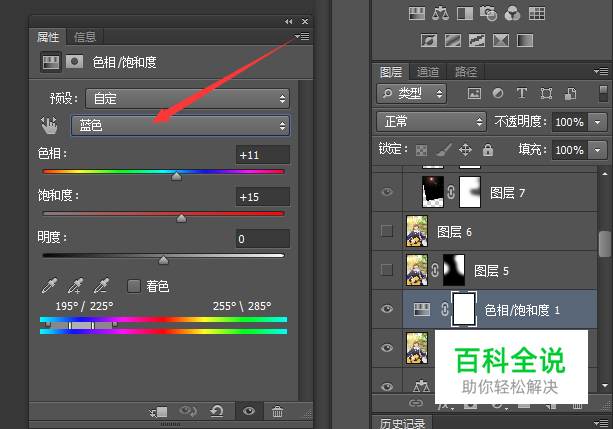Click the reset adjustment defaults icon
Viewport: 613px width, 429px height.
pyautogui.click(x=217, y=411)
